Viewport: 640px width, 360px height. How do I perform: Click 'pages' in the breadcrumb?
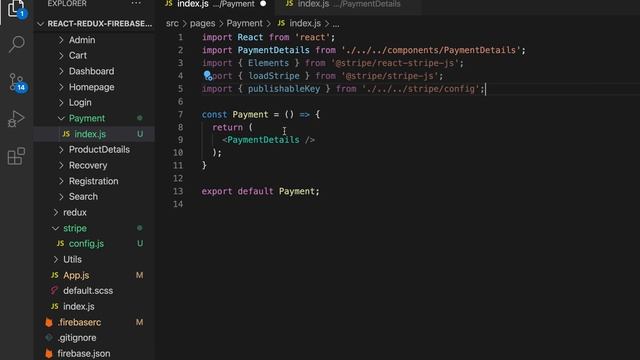click(202, 24)
